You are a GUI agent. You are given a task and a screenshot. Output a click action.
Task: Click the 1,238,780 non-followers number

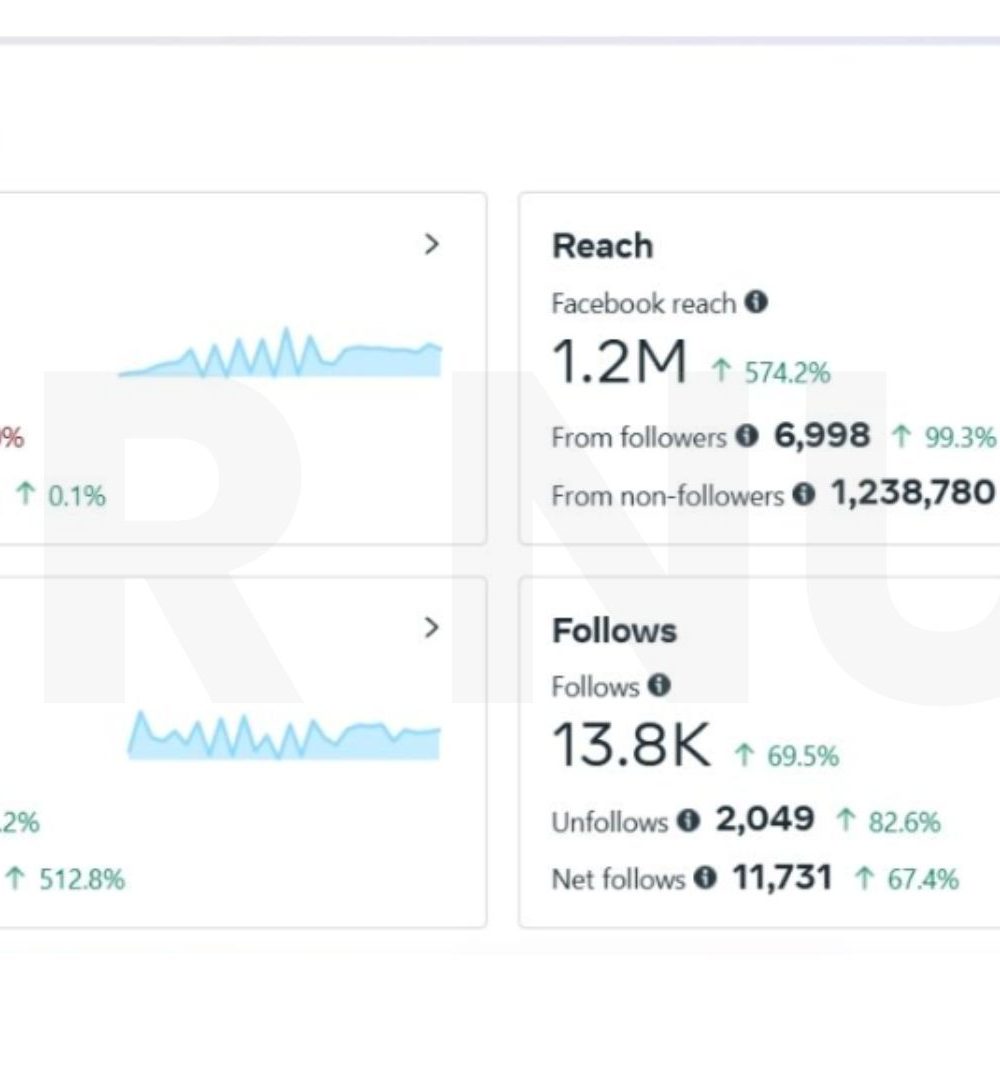913,493
